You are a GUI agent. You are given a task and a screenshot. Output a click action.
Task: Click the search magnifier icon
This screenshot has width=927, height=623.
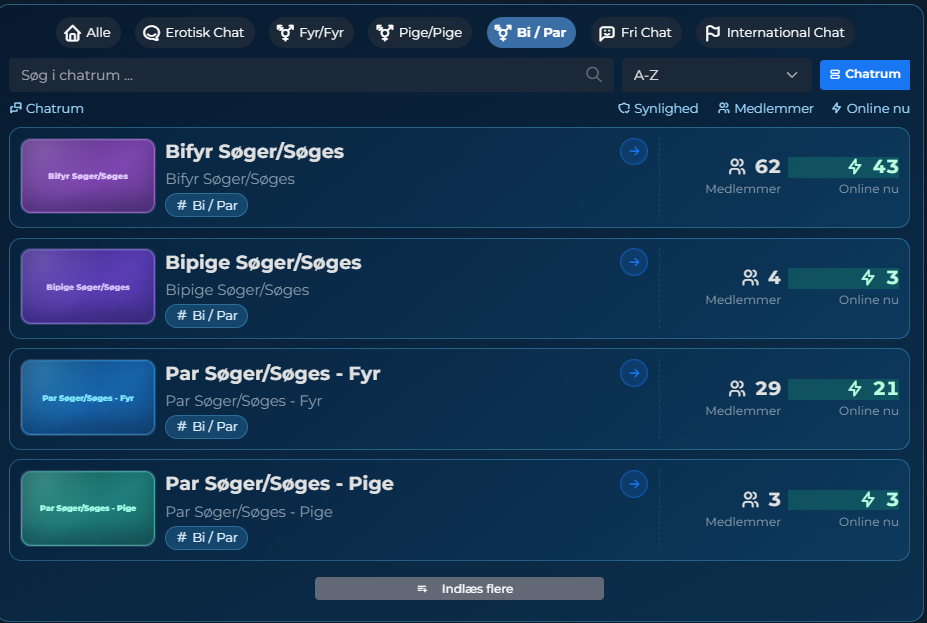click(593, 74)
